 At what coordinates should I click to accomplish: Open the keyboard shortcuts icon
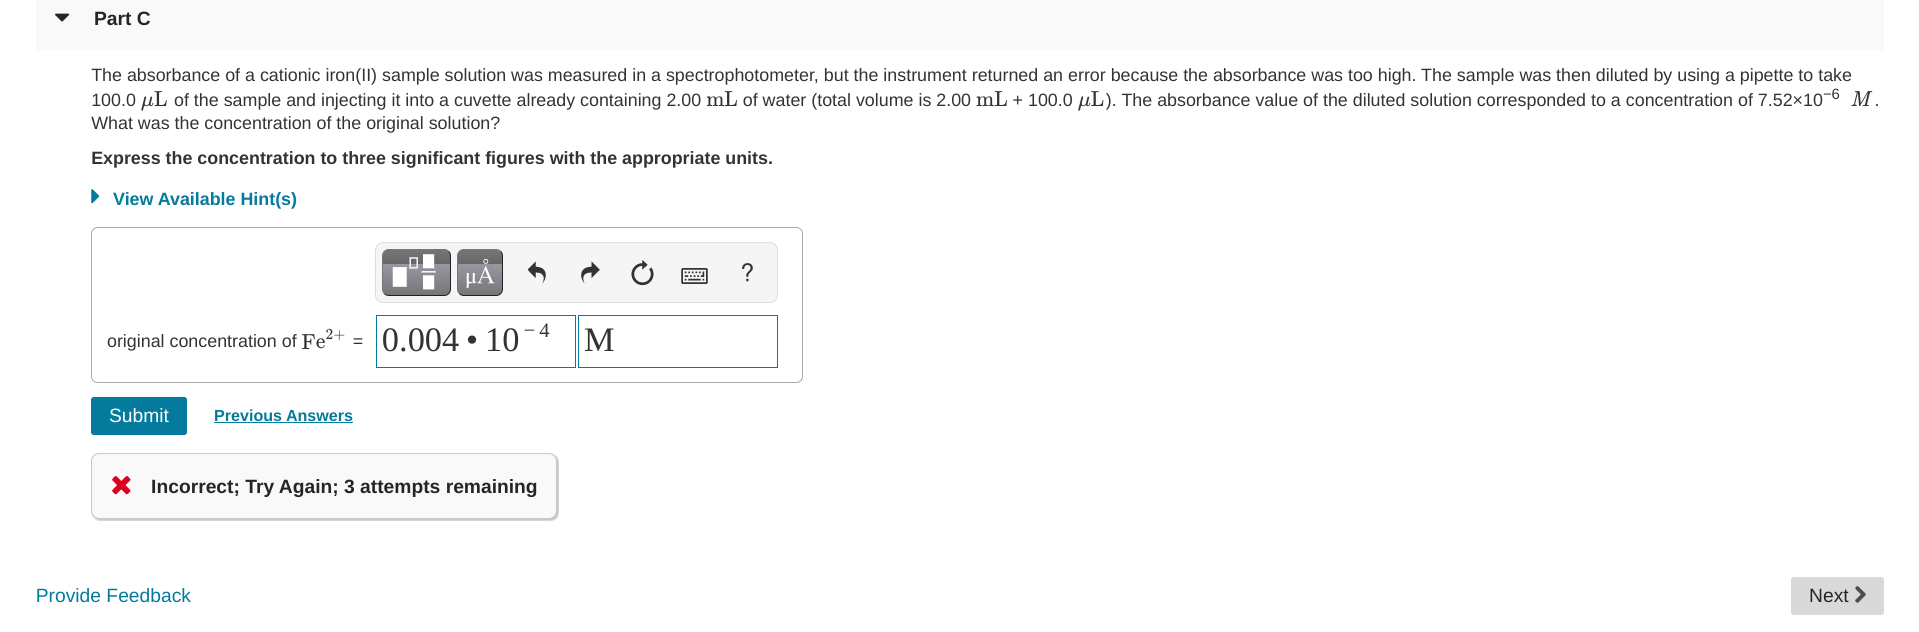694,273
